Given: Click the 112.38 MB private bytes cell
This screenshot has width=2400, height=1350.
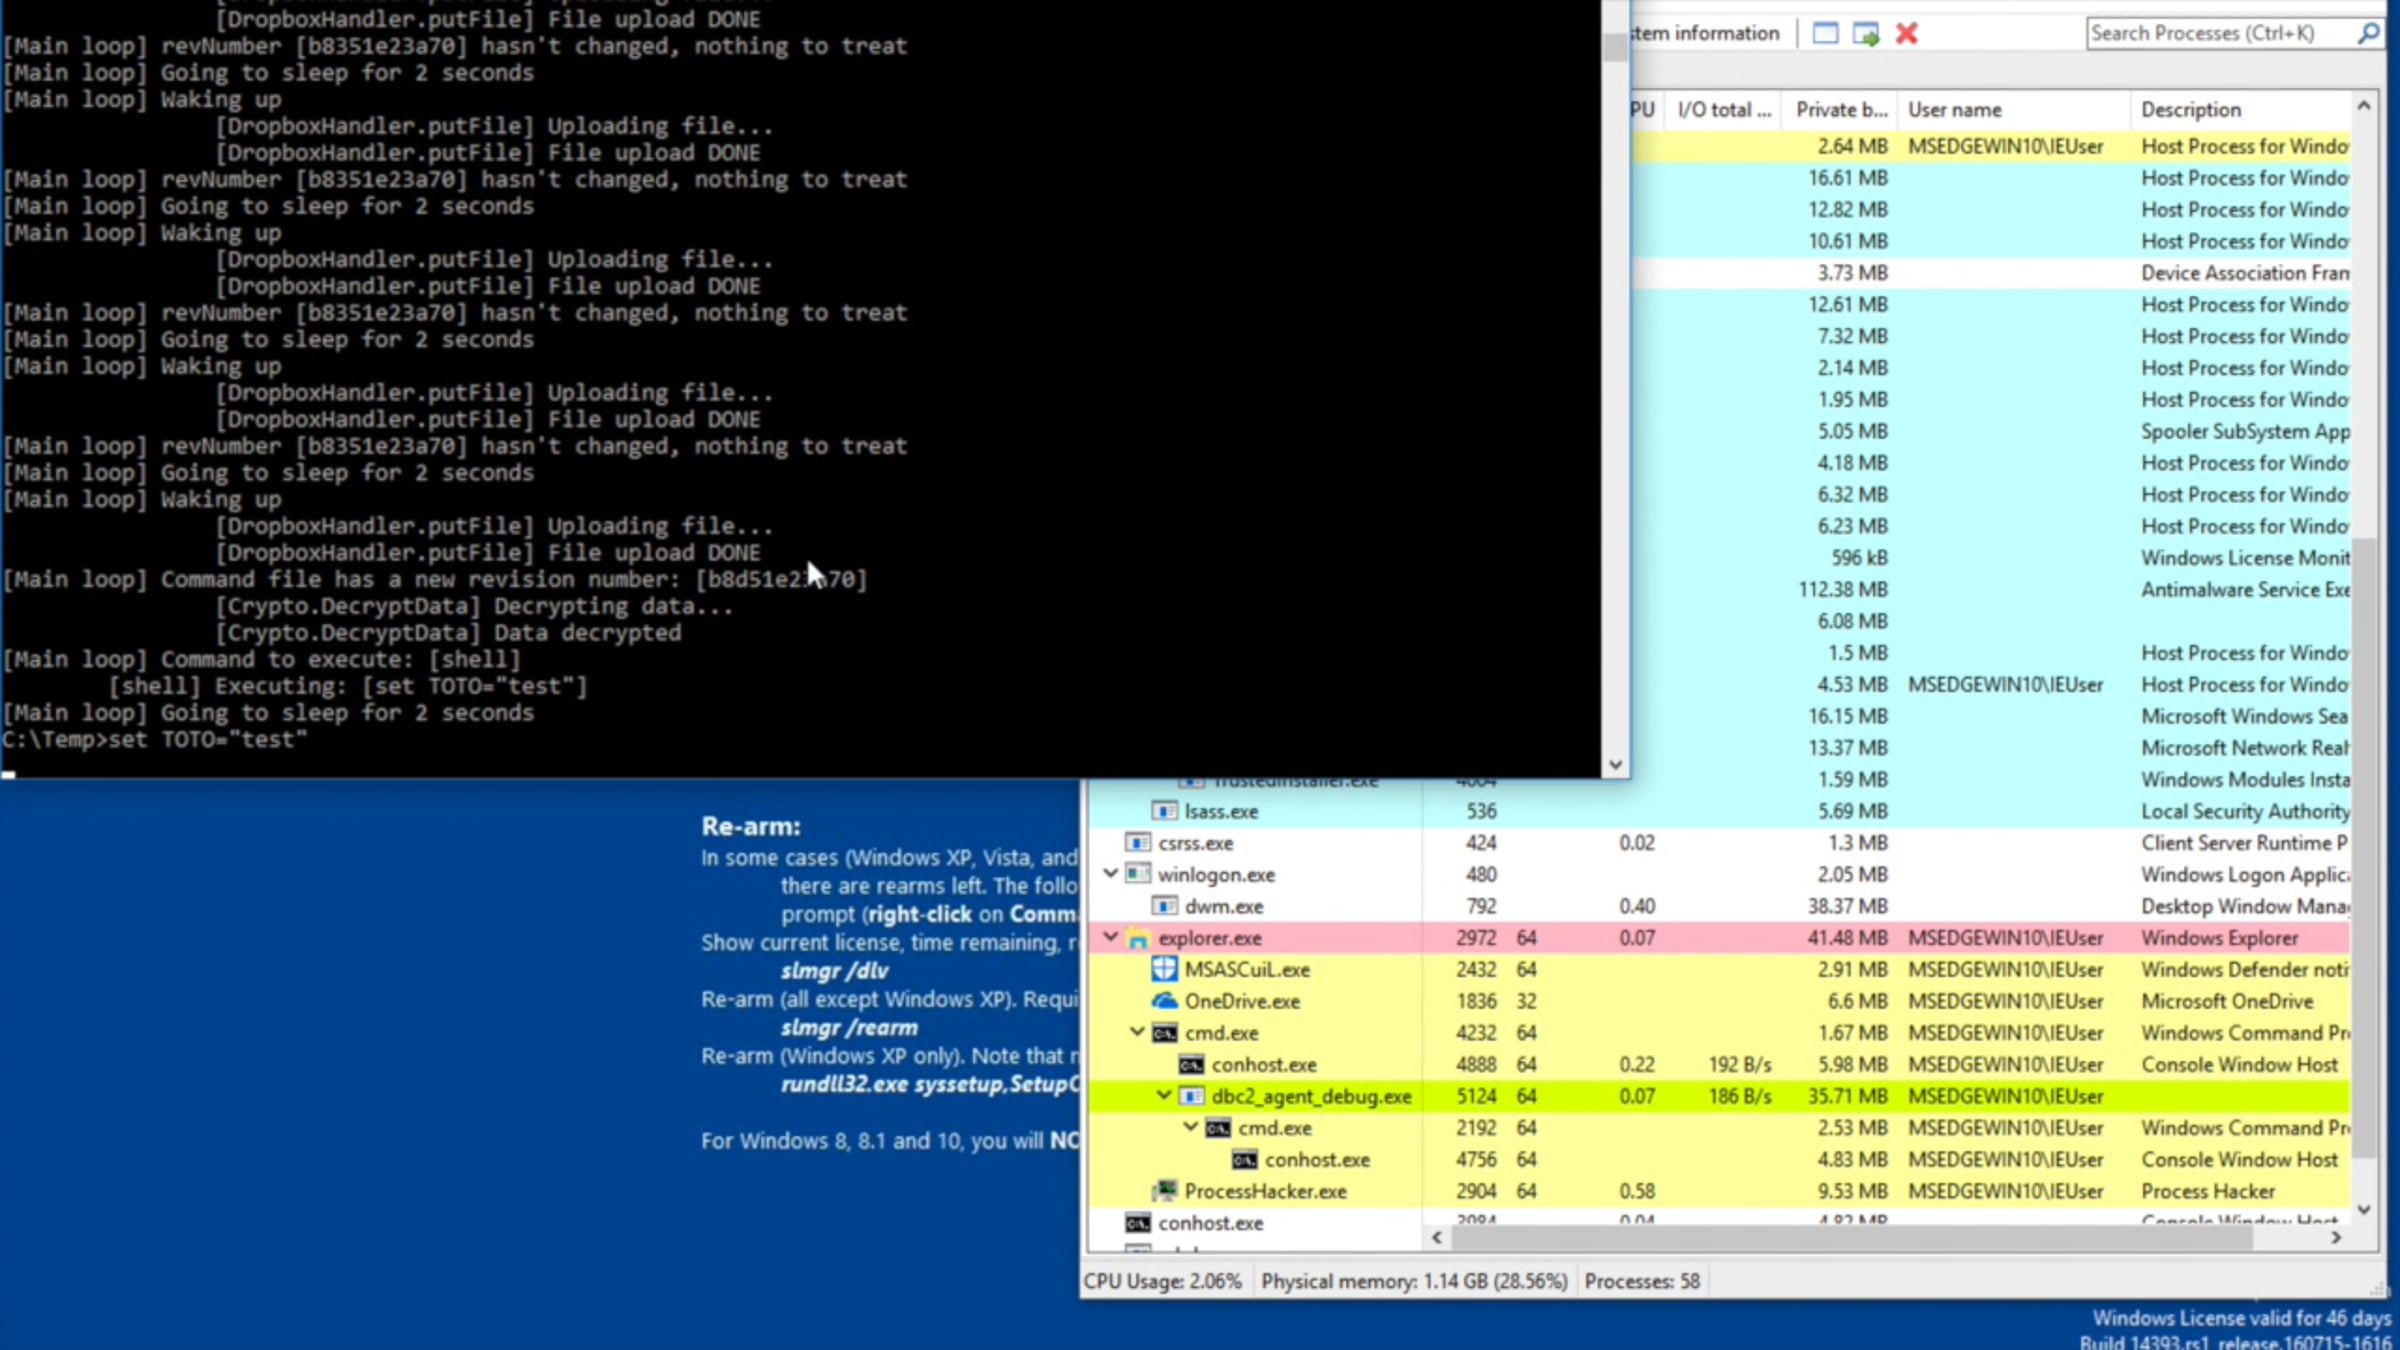Looking at the screenshot, I should point(1842,590).
